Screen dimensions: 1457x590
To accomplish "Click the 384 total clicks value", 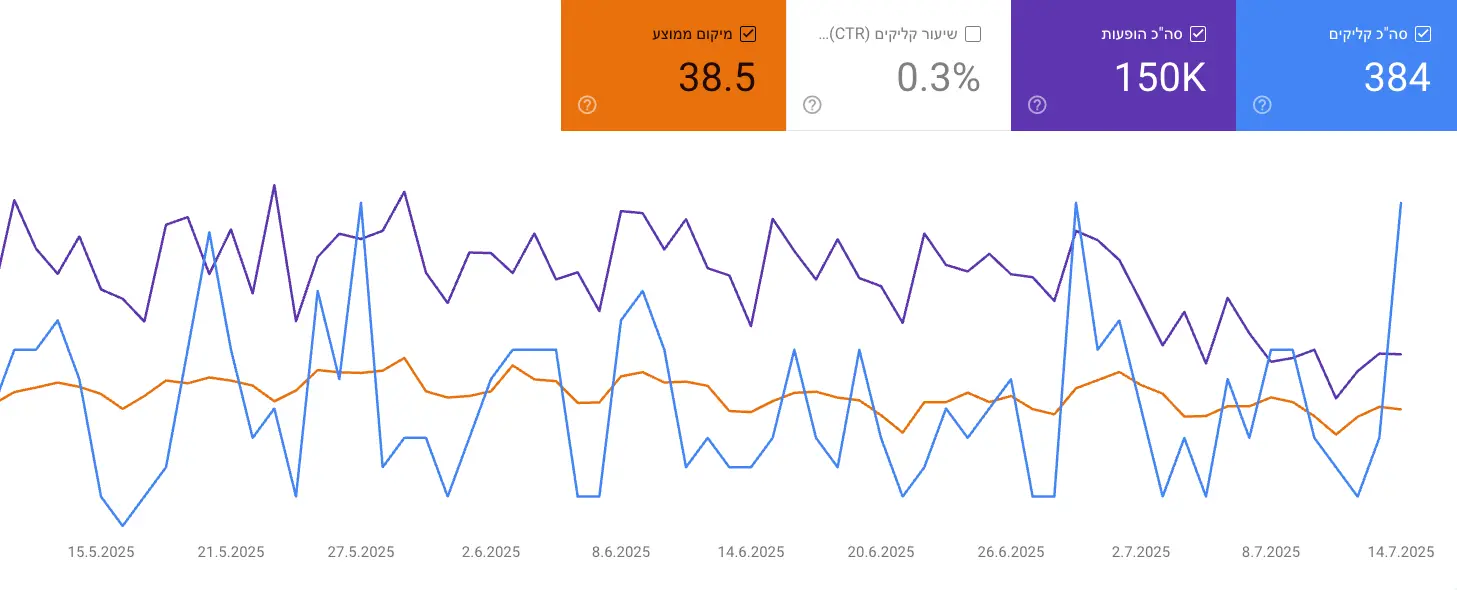I will point(1397,77).
